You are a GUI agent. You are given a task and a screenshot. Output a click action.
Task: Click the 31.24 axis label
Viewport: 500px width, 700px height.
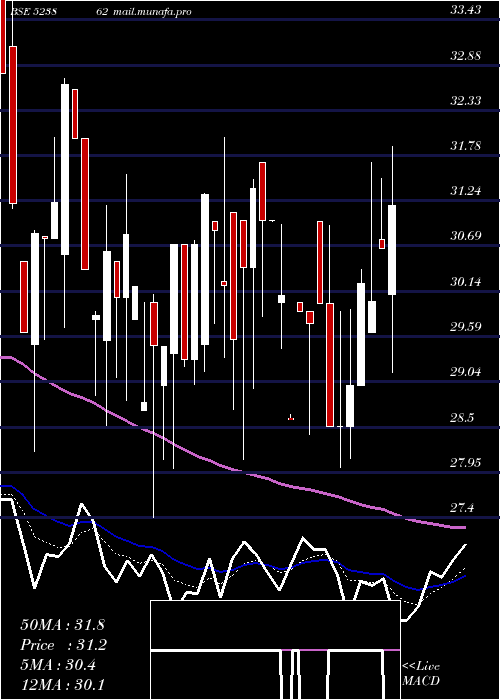[466, 192]
